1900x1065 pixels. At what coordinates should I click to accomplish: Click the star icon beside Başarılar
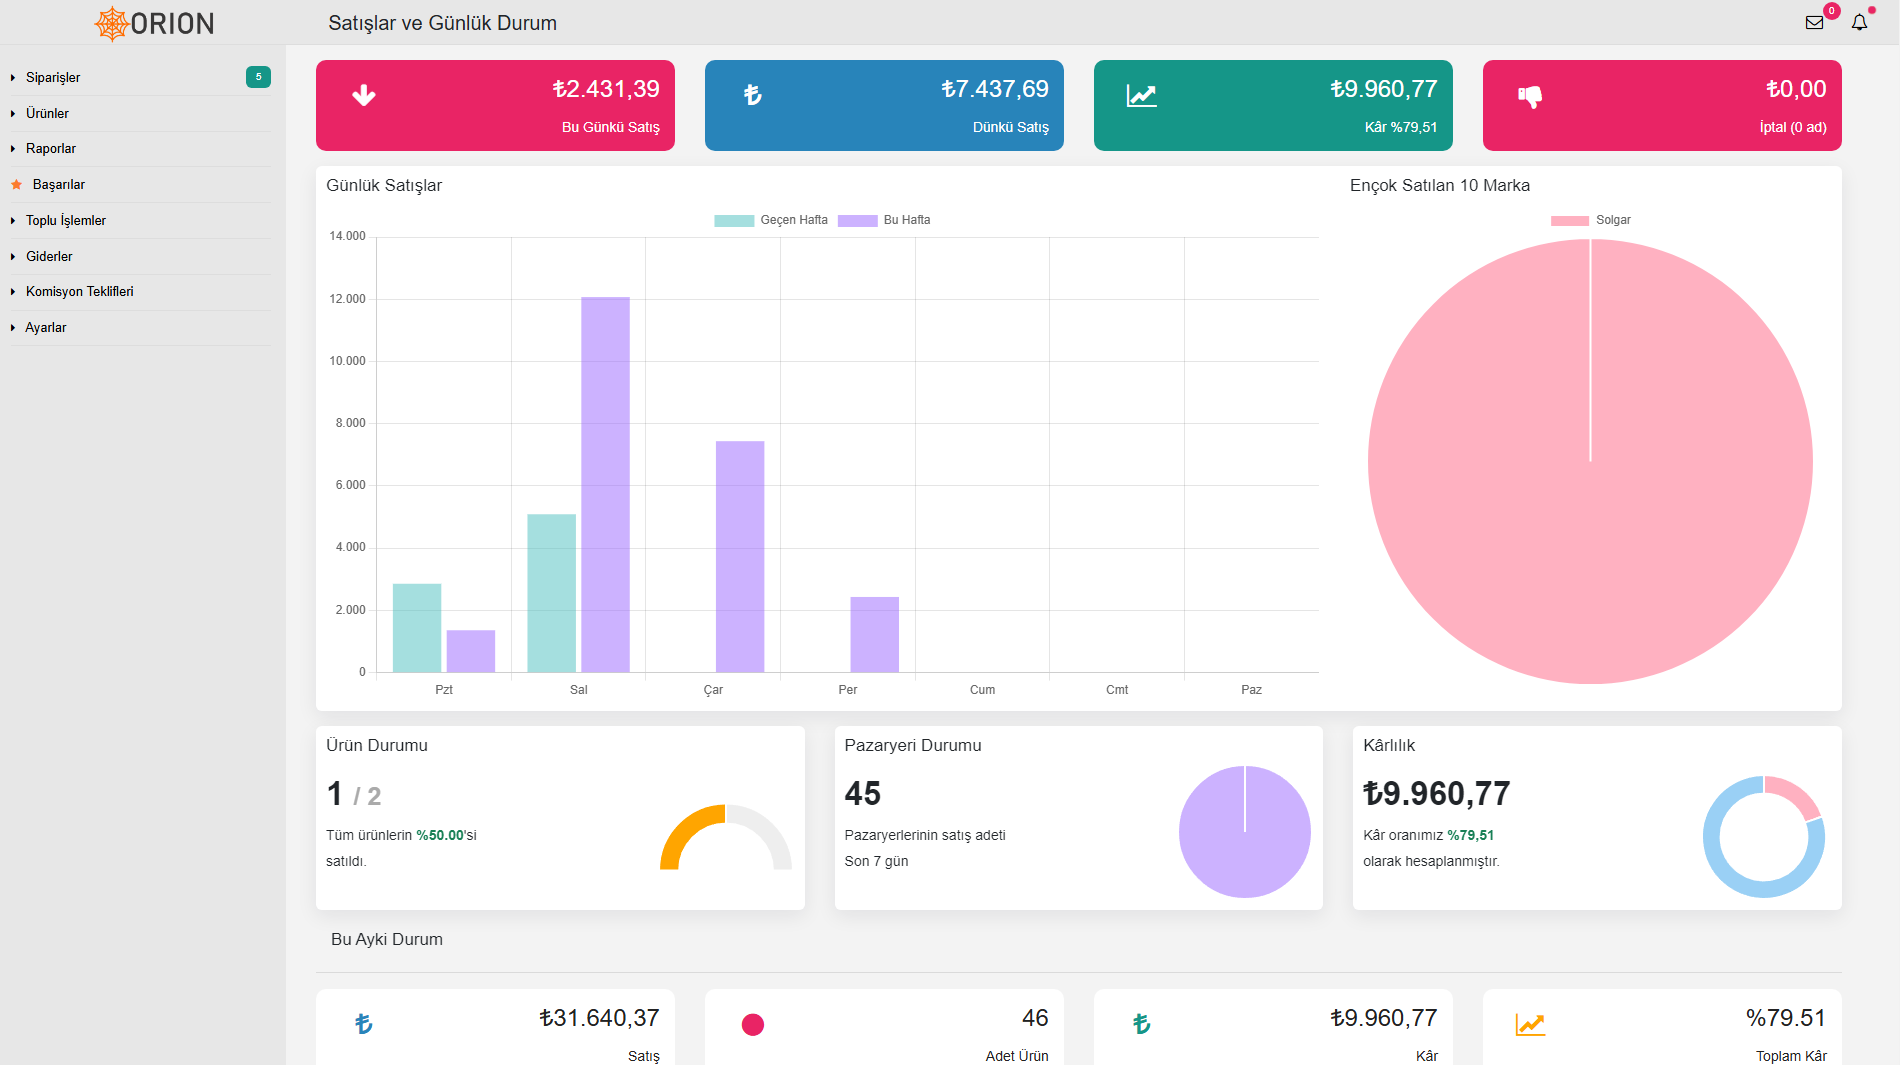(16, 184)
